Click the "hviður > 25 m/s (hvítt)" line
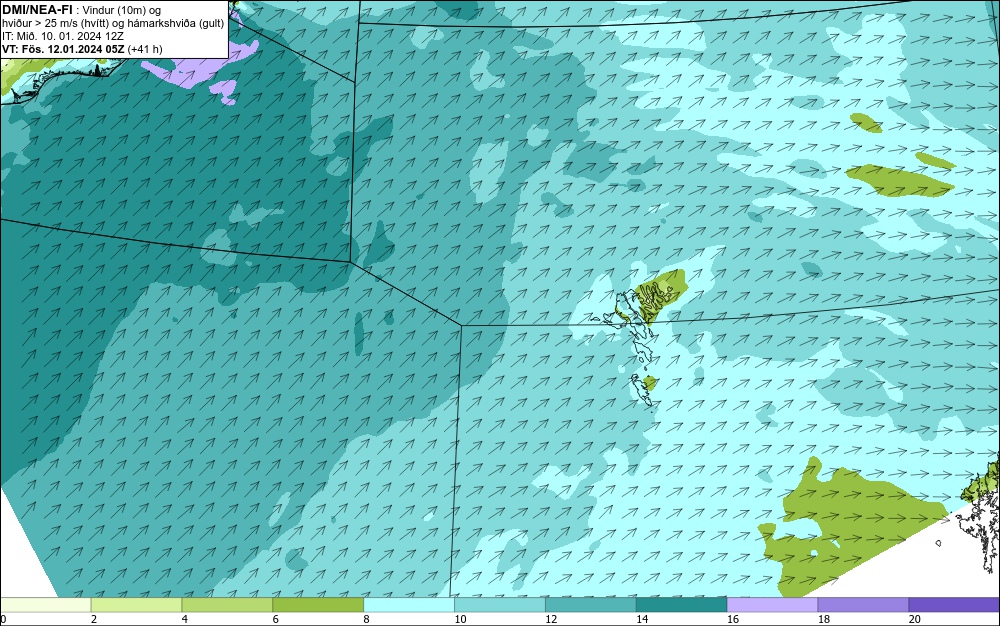This screenshot has width=1000, height=626. coord(59,23)
